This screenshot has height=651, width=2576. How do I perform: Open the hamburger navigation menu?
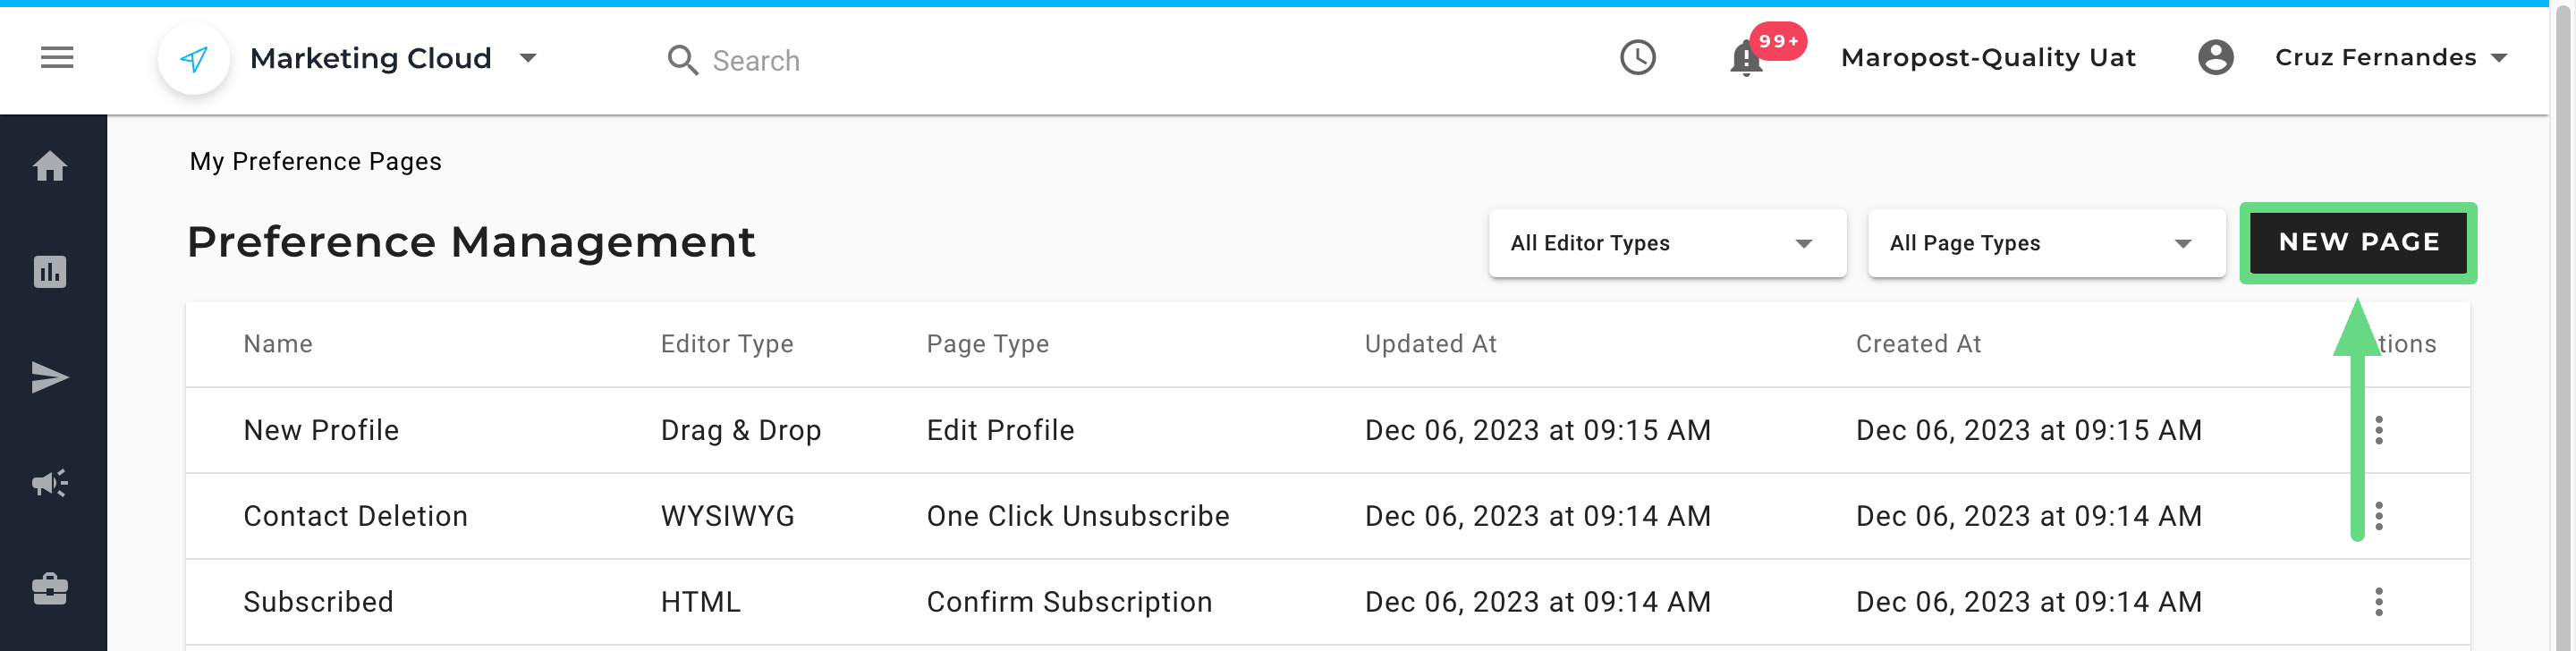click(x=57, y=58)
